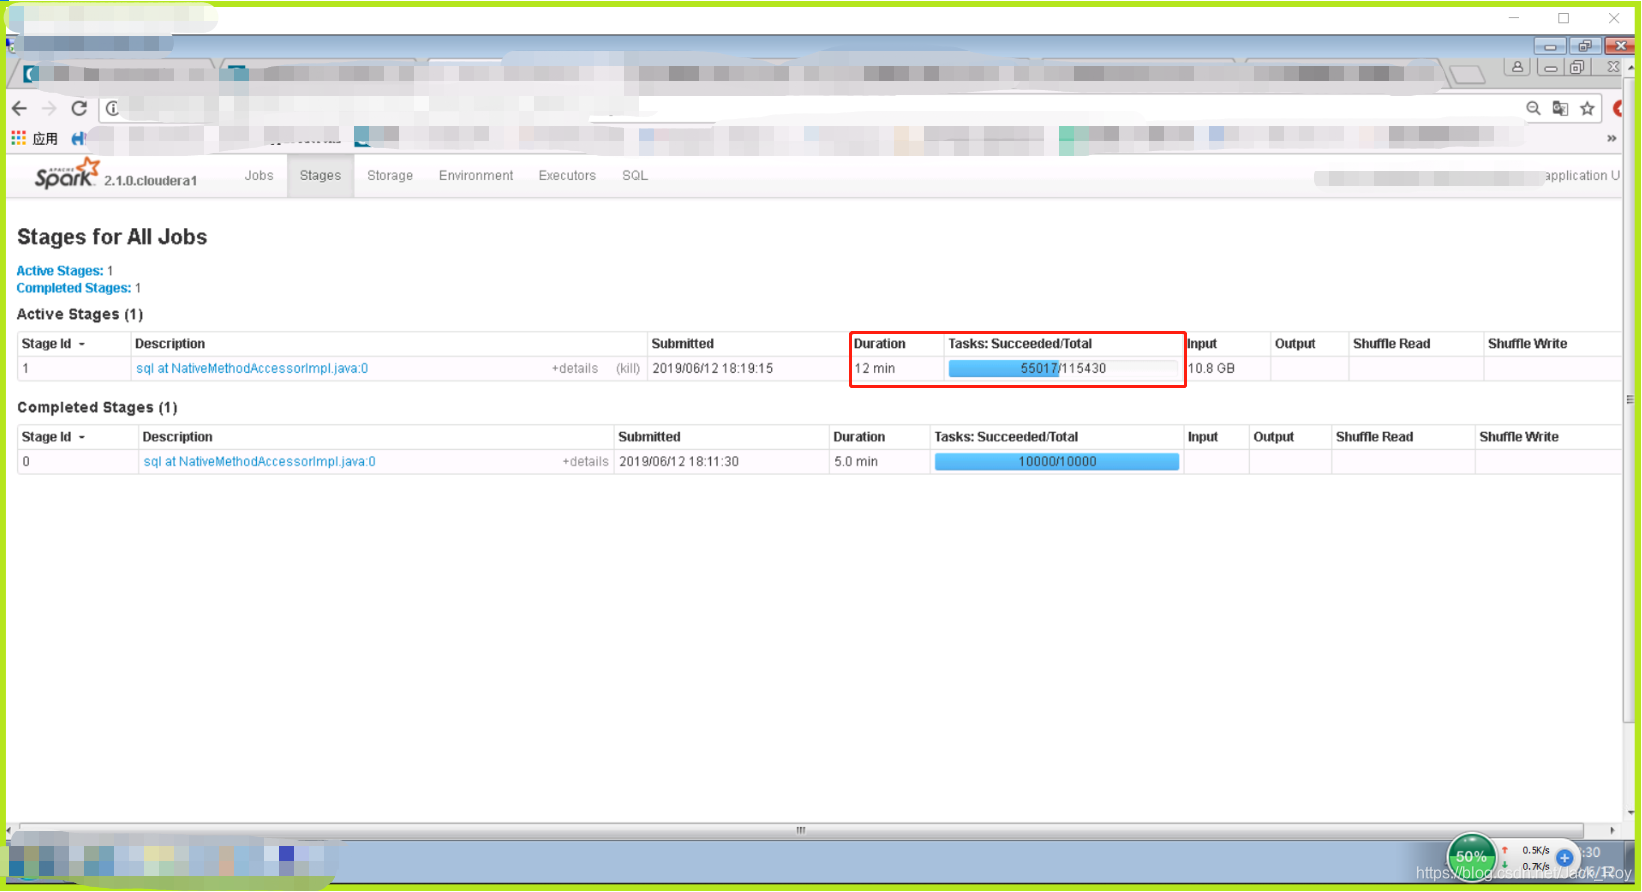The height and width of the screenshot is (892, 1642).
Task: Click the horizontal scrollbar at page bottom
Action: point(800,830)
